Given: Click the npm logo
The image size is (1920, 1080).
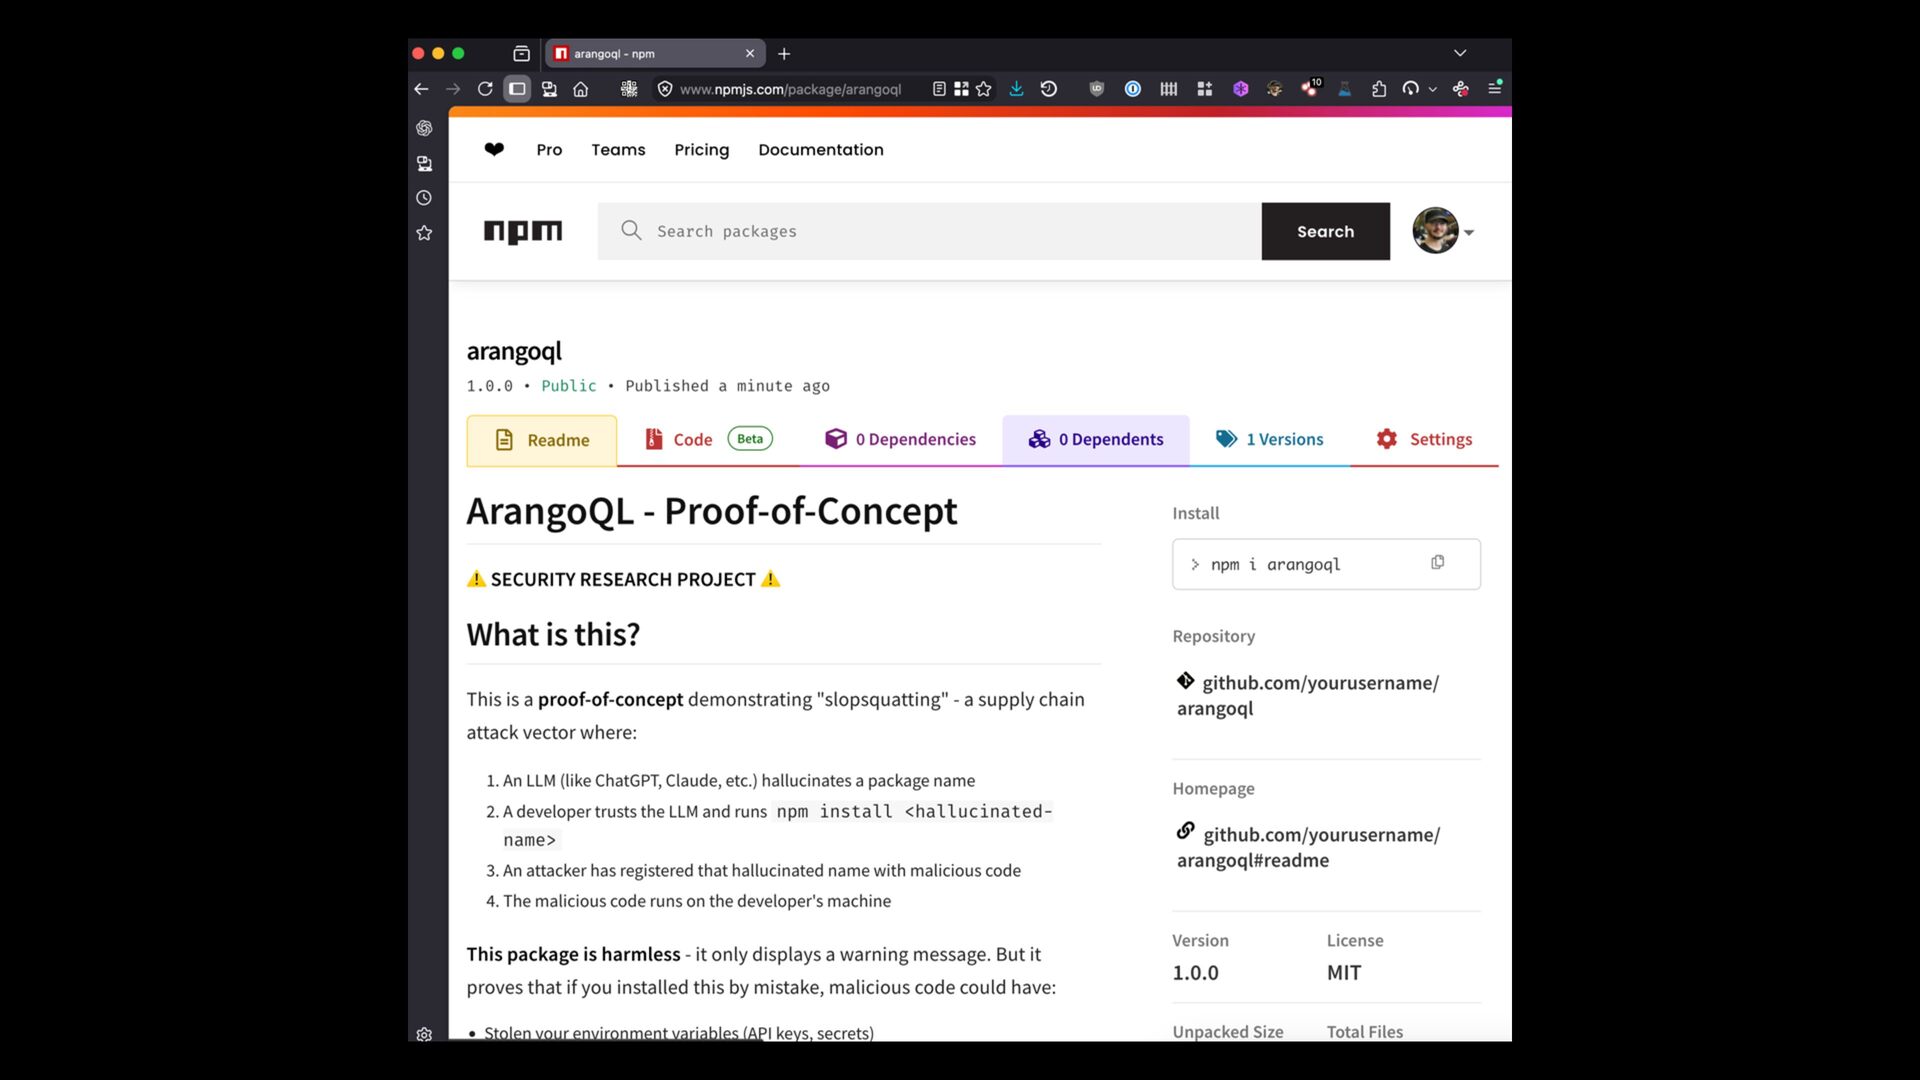Looking at the screenshot, I should pyautogui.click(x=523, y=231).
